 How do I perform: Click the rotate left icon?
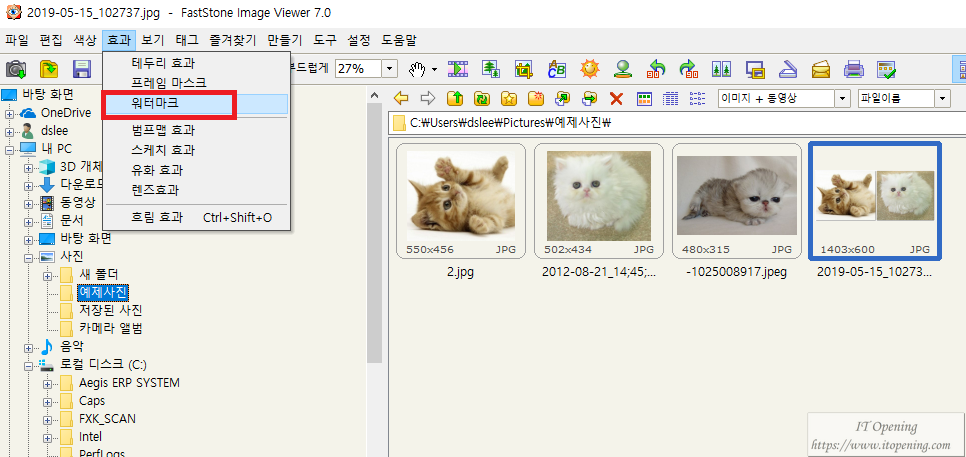[x=656, y=69]
